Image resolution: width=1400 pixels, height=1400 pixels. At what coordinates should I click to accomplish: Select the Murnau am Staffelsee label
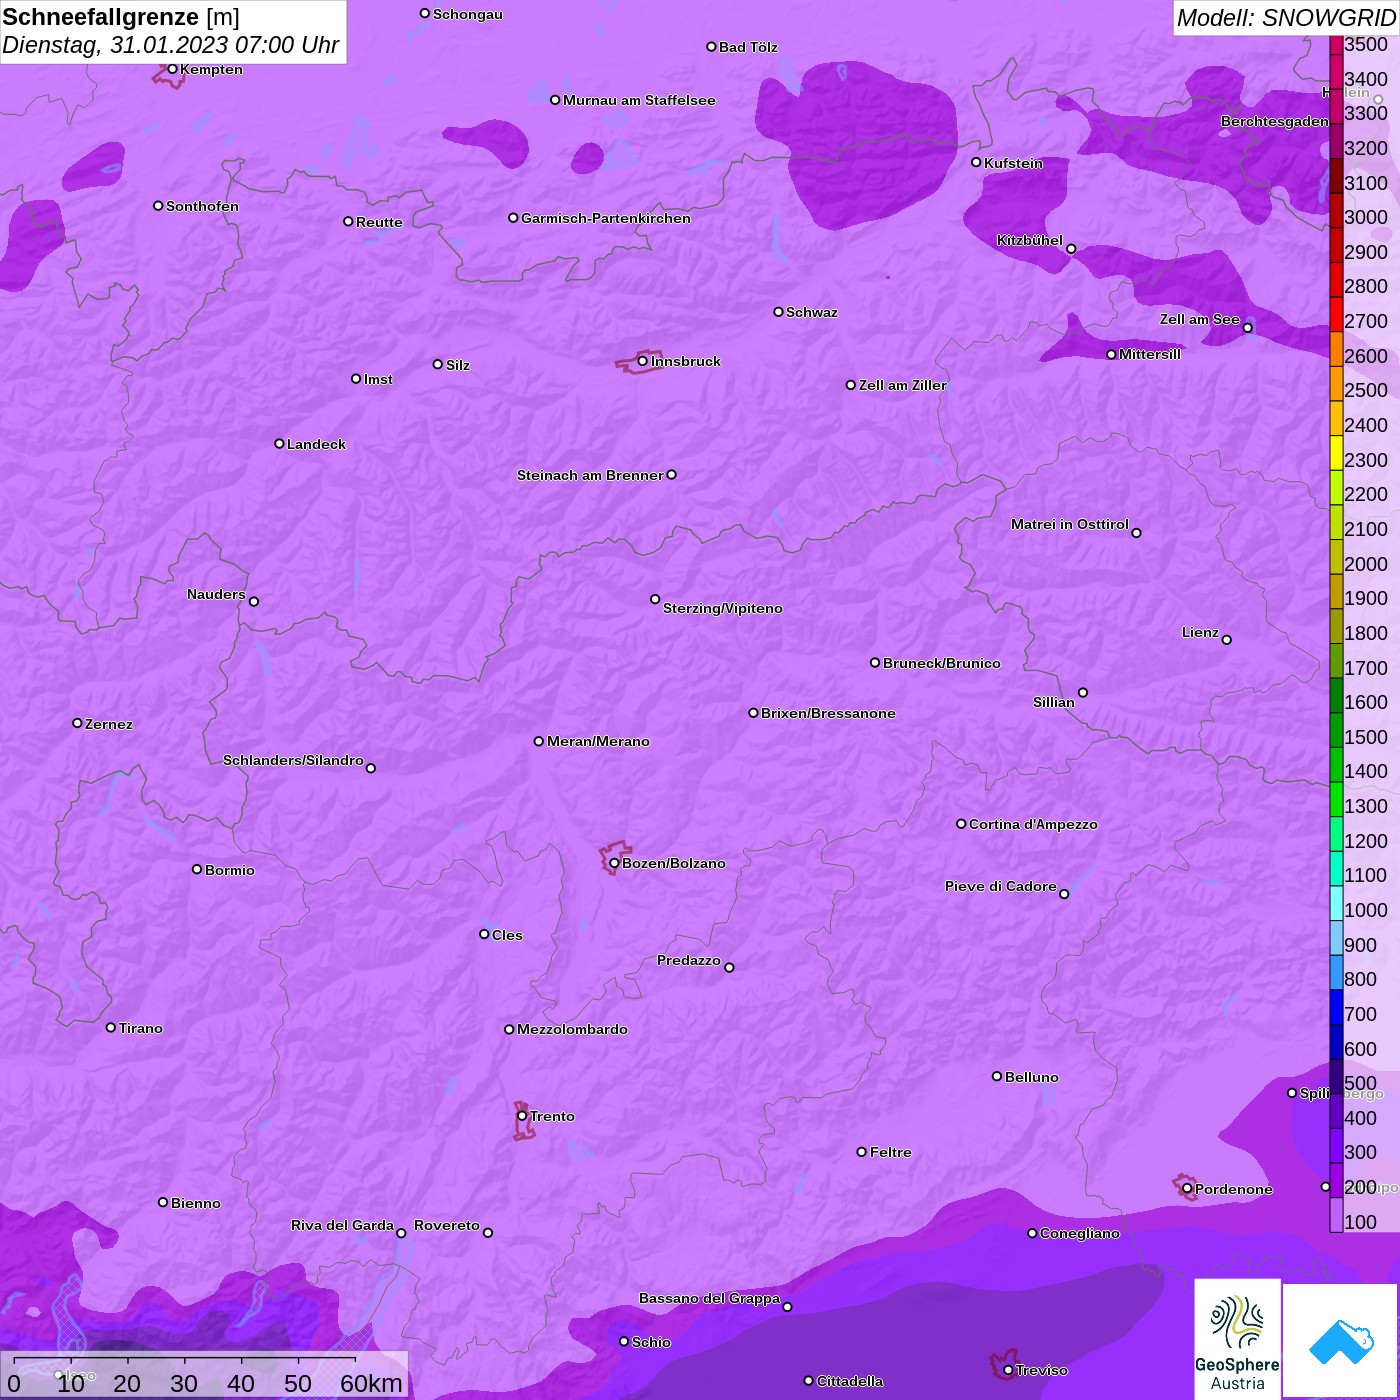click(639, 100)
